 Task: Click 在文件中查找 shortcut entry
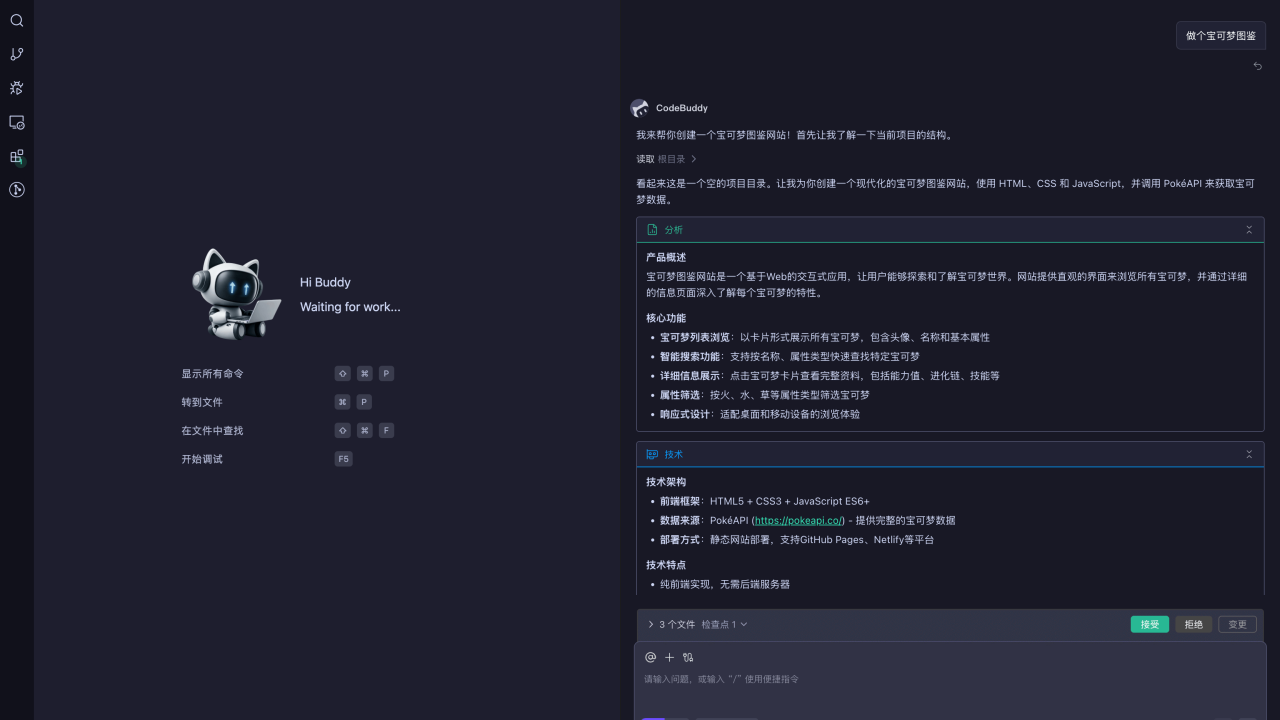[212, 431]
